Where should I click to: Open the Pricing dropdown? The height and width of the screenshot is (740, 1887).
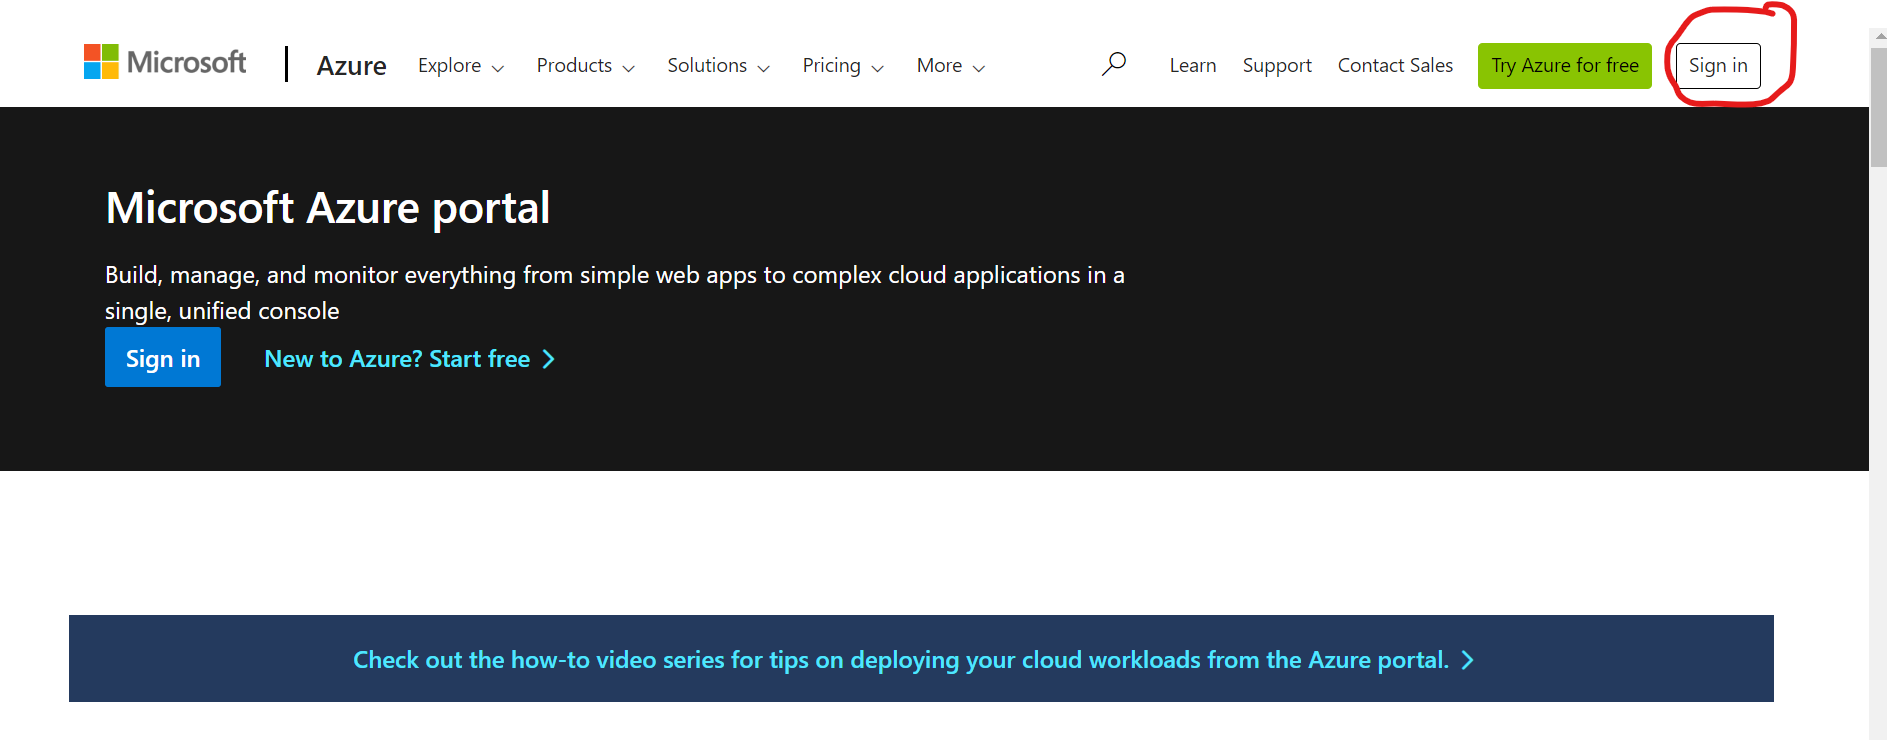(842, 66)
